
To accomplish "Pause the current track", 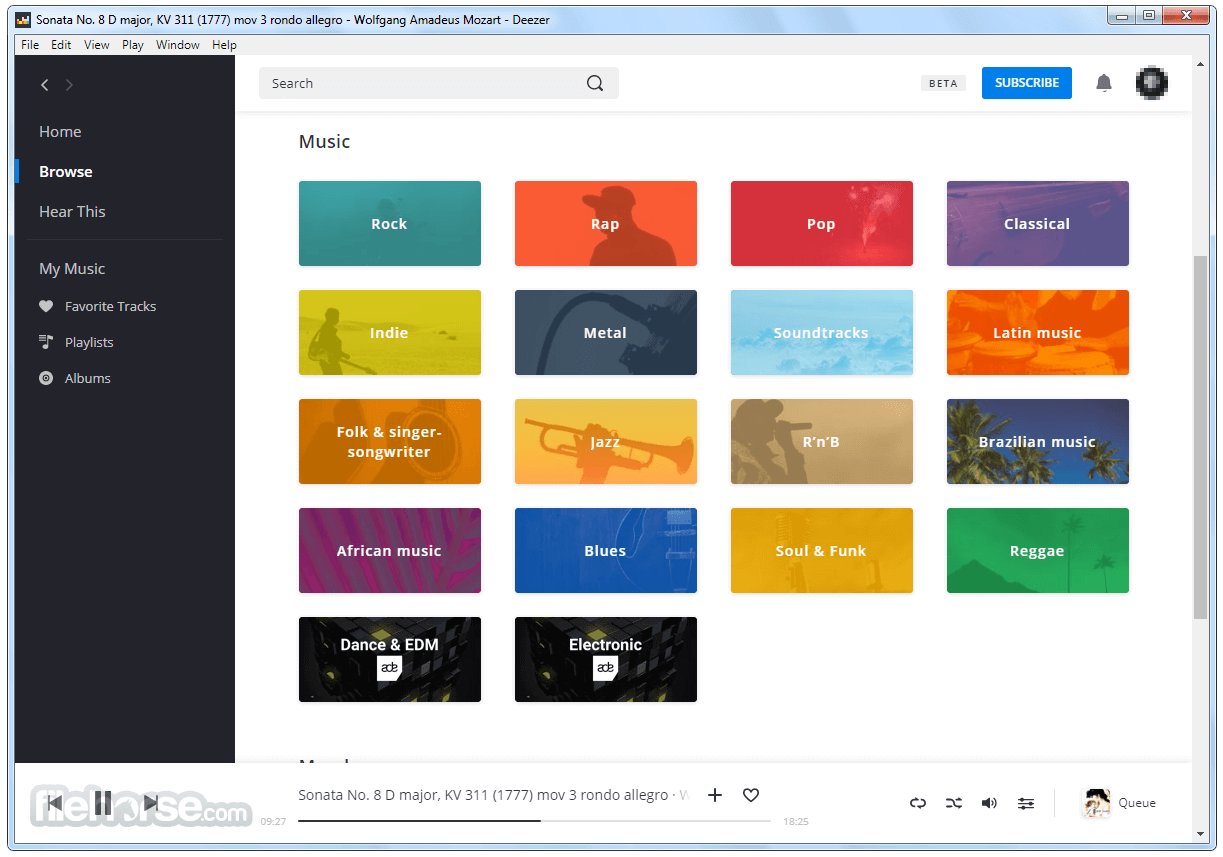I will pyautogui.click(x=103, y=802).
